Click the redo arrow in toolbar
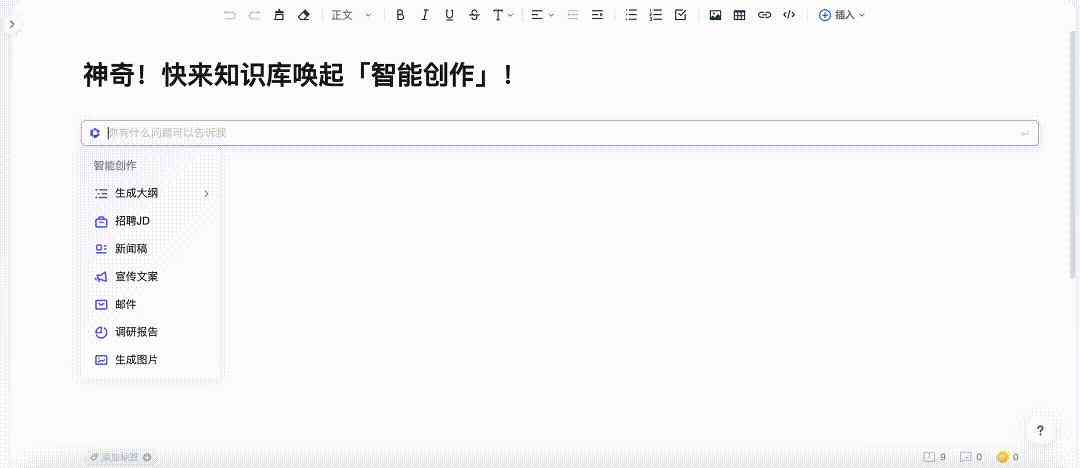 pos(254,14)
